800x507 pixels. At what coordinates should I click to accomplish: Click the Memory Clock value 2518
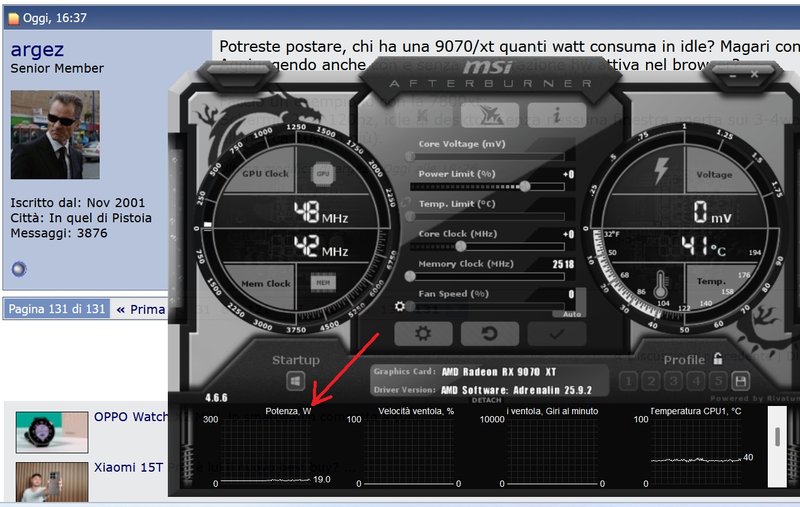(563, 264)
